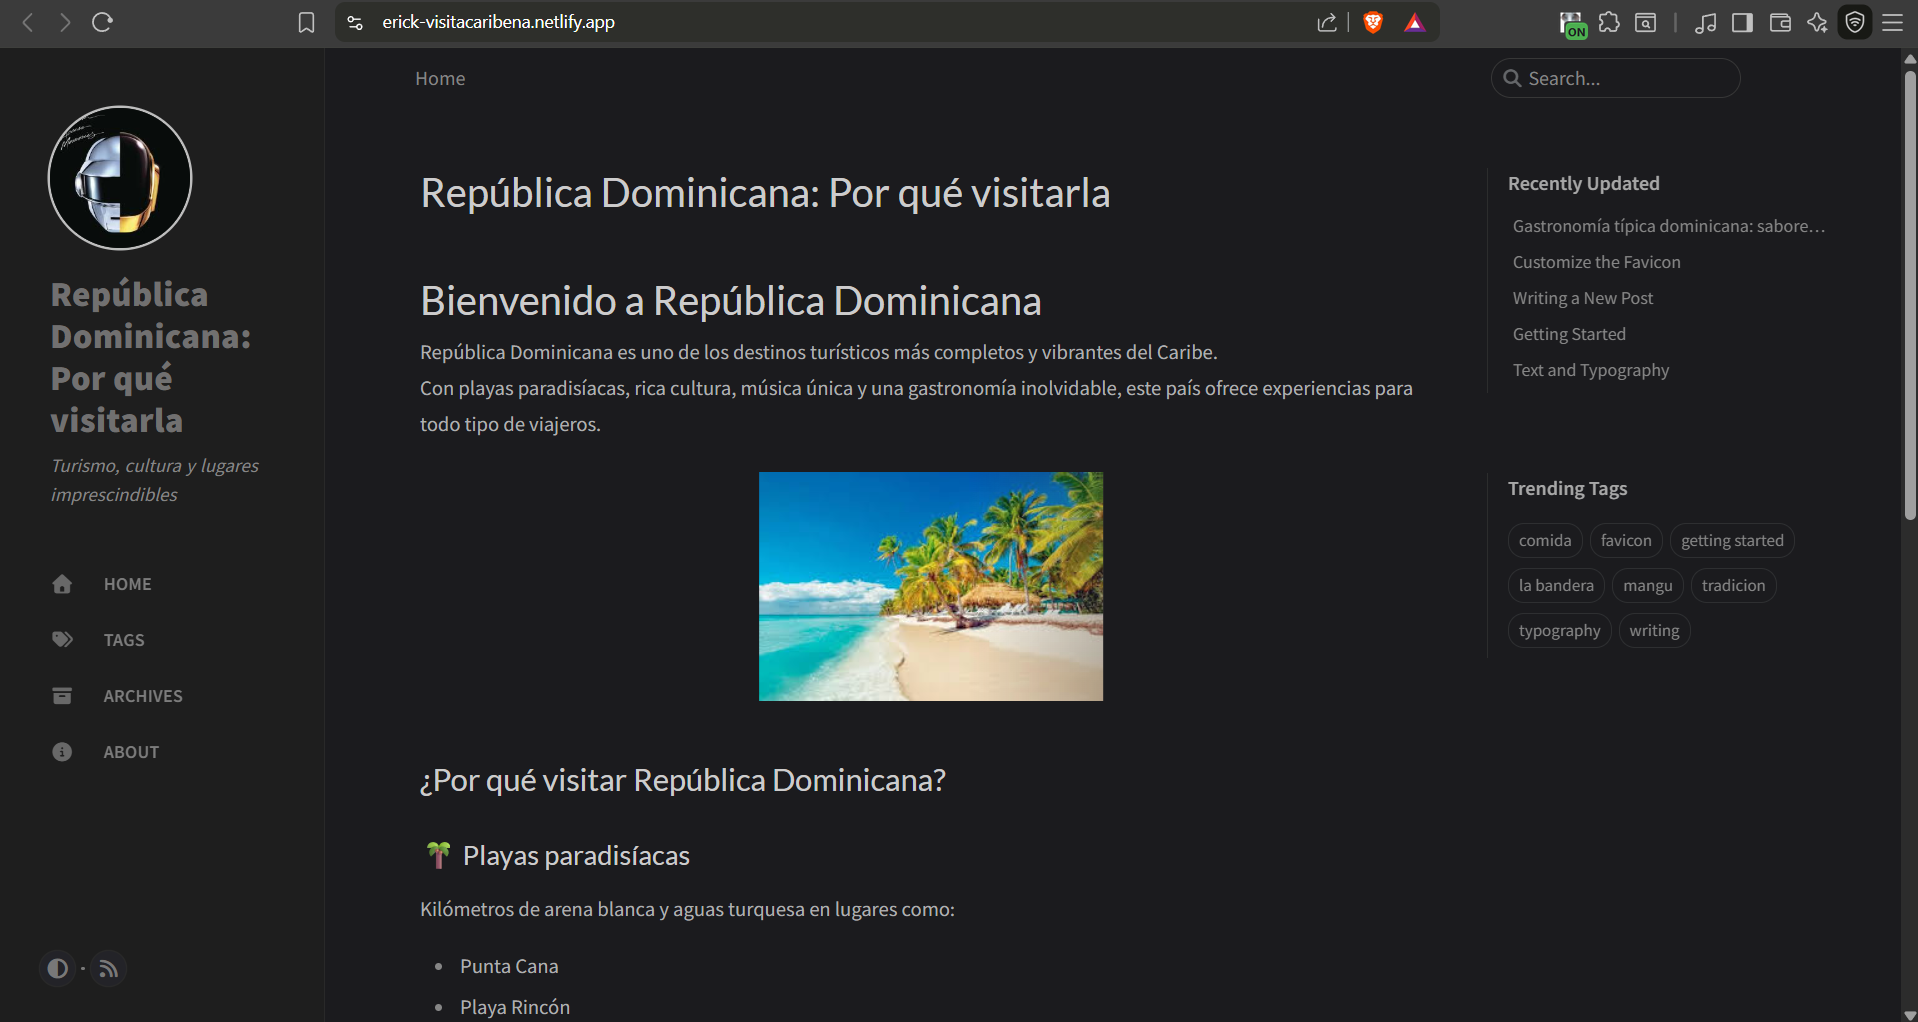The width and height of the screenshot is (1918, 1022).
Task: Click the Brave Shields lion icon
Action: (1373, 22)
